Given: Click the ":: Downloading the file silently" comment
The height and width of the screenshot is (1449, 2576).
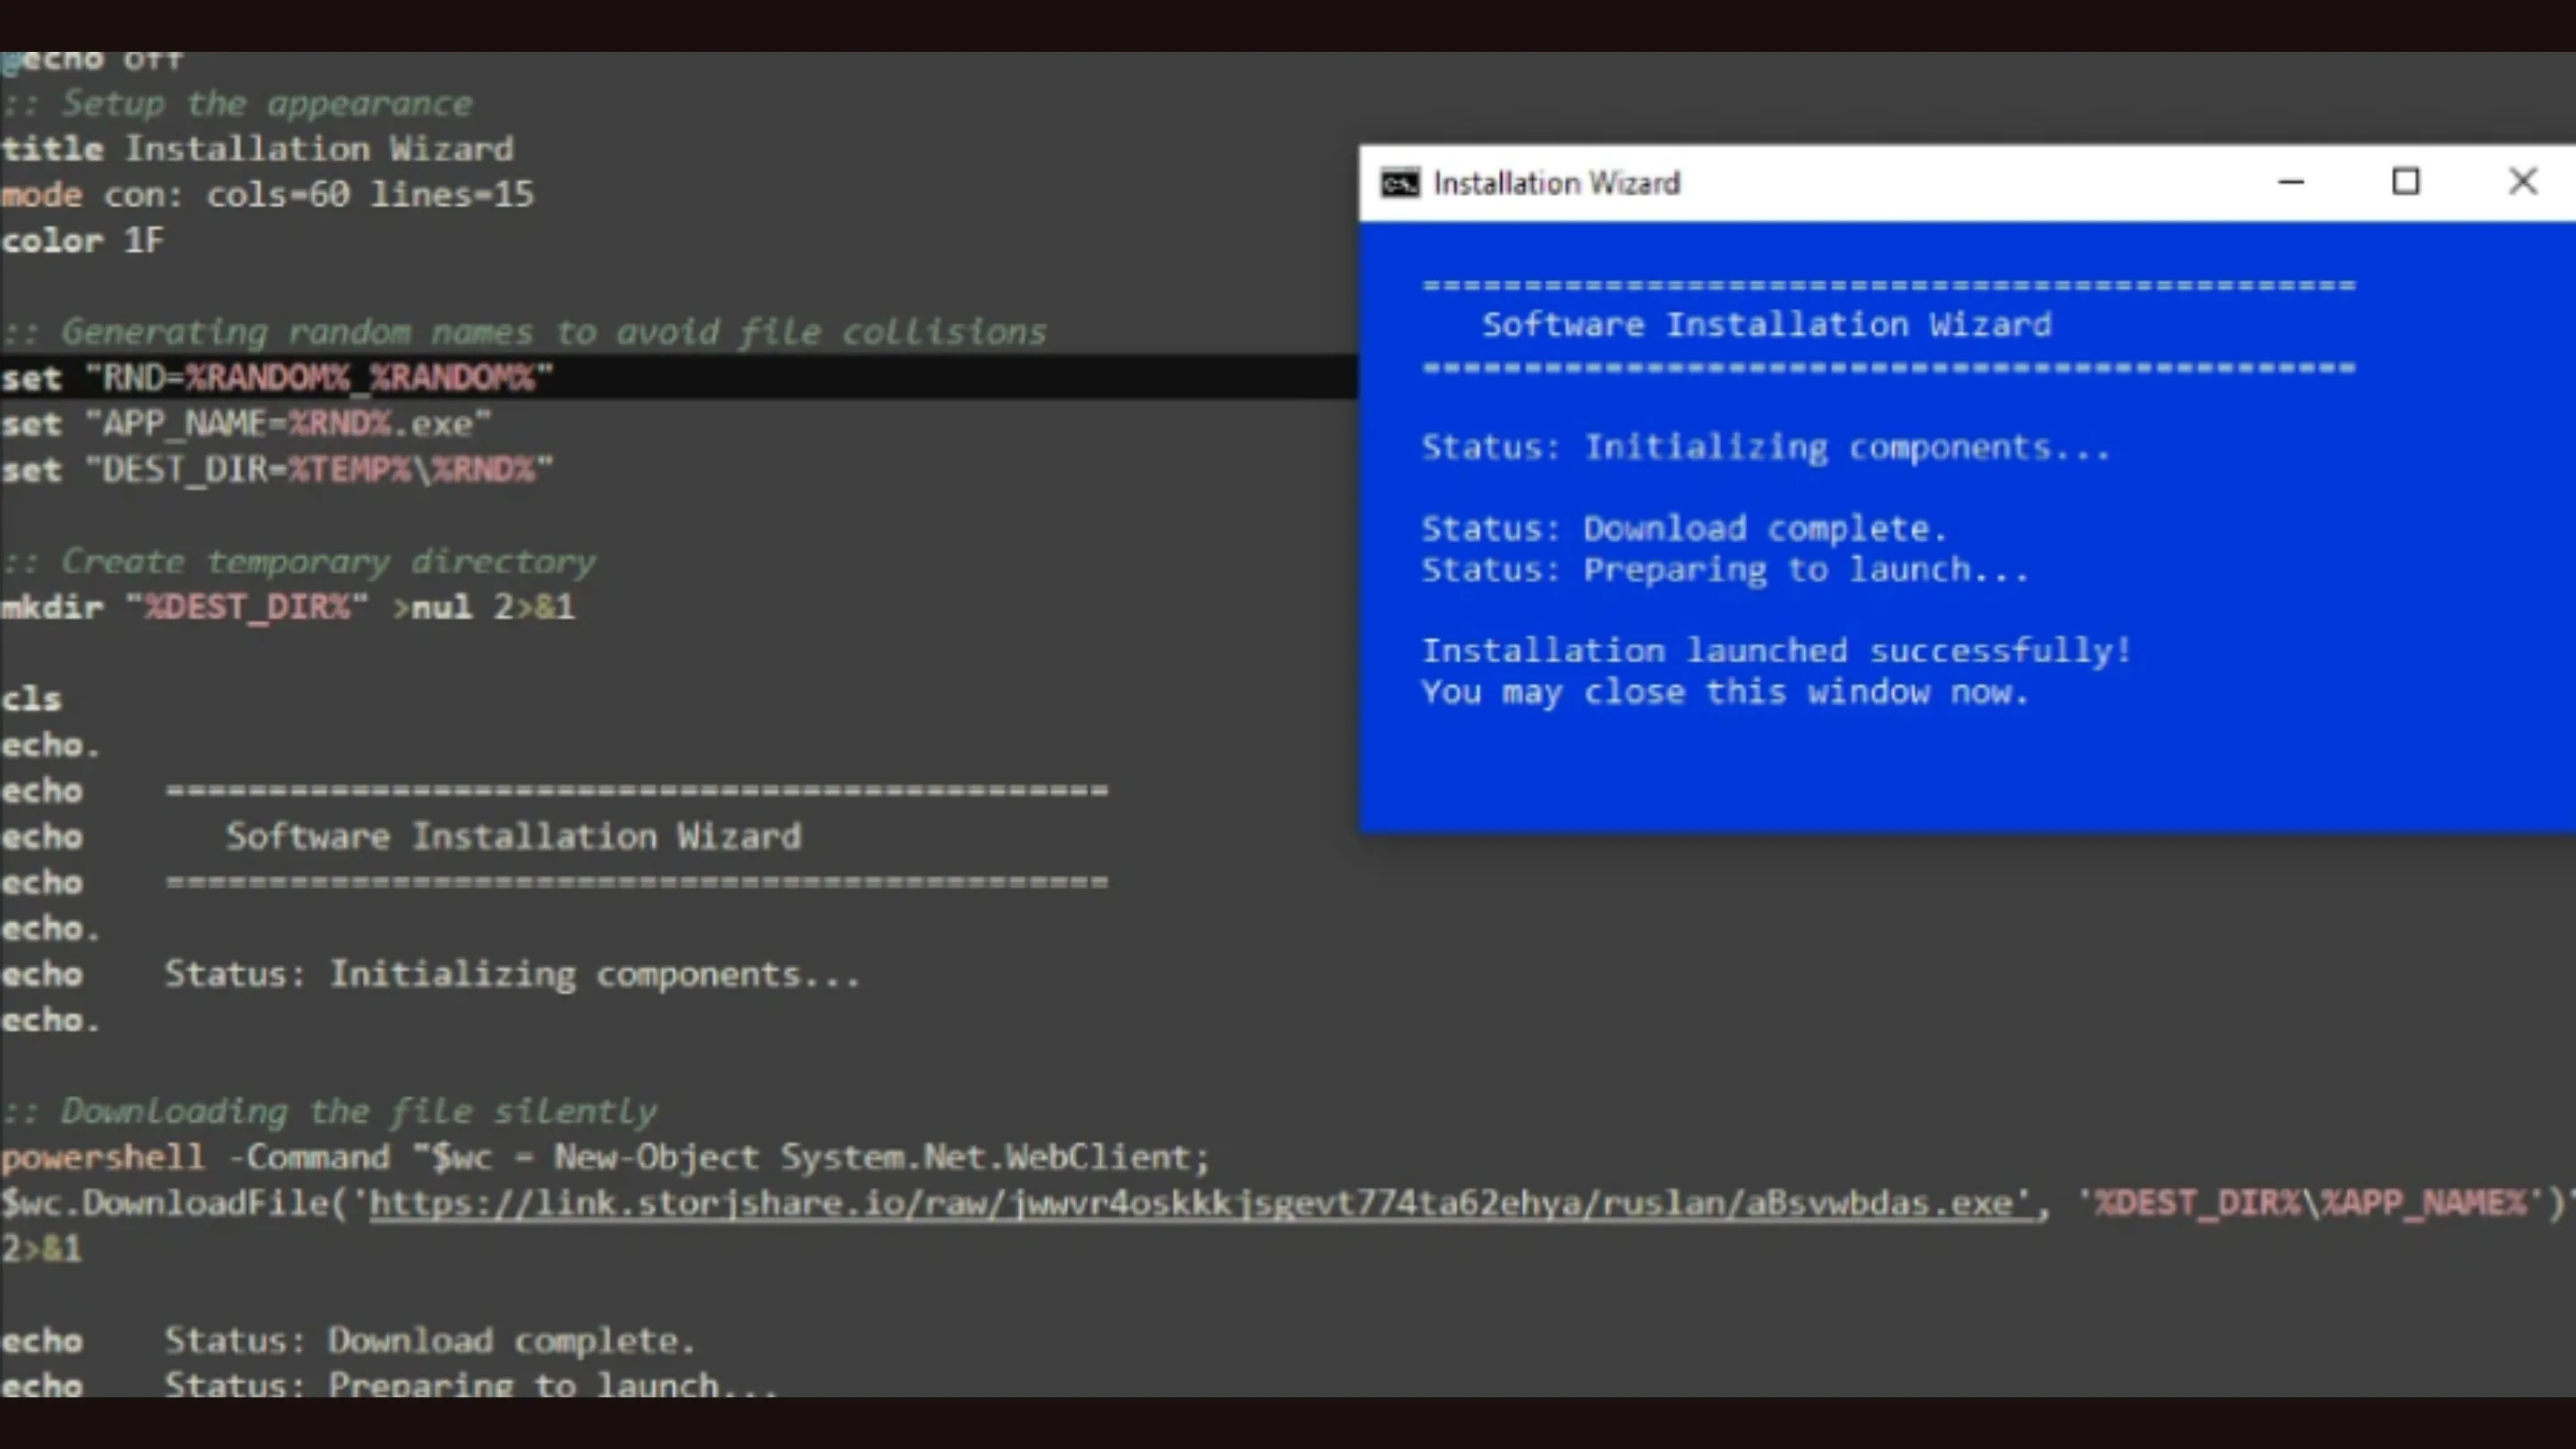Looking at the screenshot, I should [x=329, y=1112].
